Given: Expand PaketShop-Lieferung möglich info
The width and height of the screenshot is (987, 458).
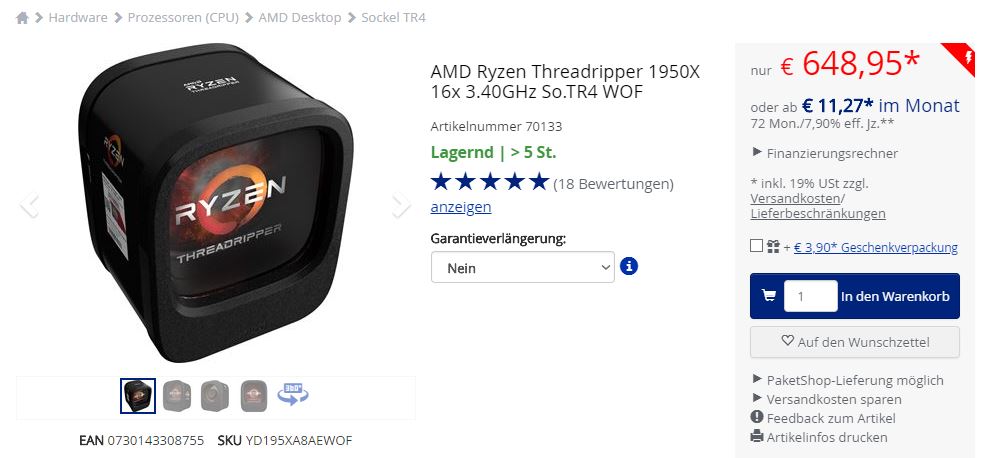Looking at the screenshot, I should pyautogui.click(x=848, y=380).
